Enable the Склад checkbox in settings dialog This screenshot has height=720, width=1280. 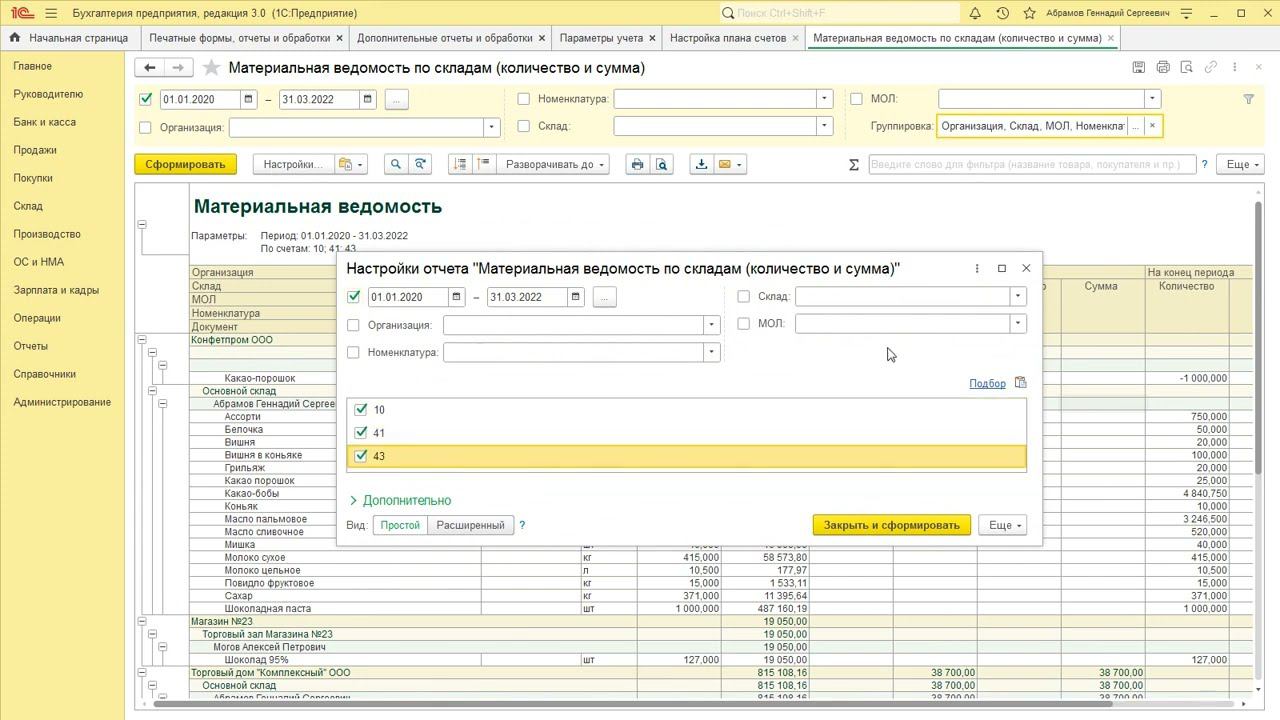tap(743, 297)
